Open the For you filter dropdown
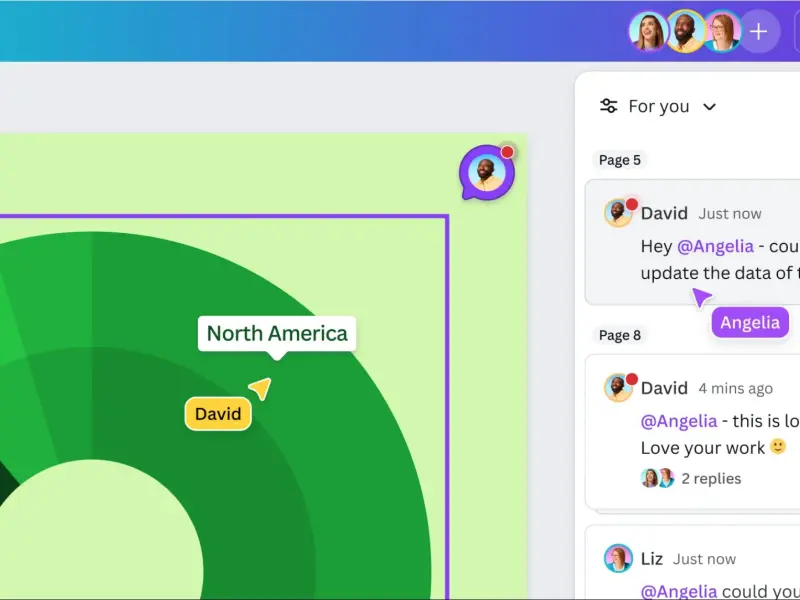 tap(658, 106)
